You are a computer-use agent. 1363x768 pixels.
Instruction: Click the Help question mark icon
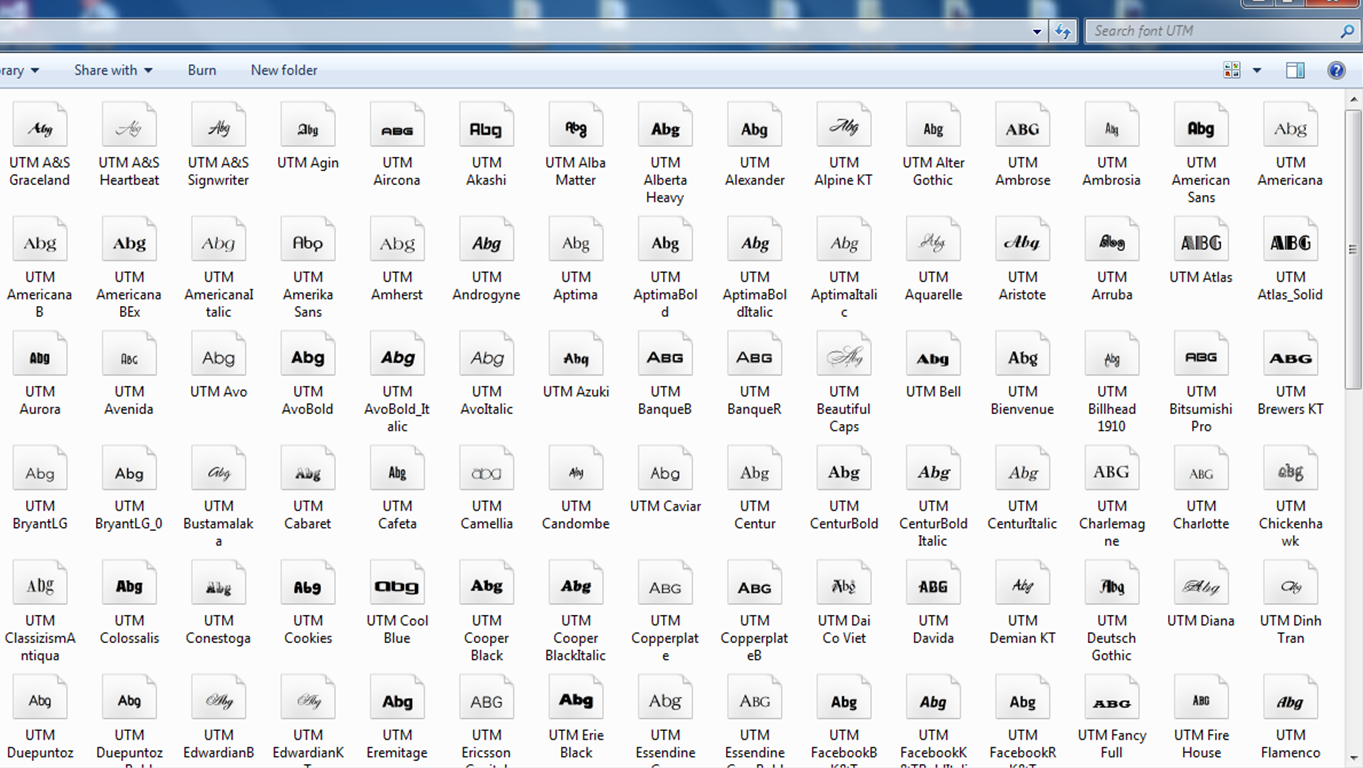pos(1337,70)
